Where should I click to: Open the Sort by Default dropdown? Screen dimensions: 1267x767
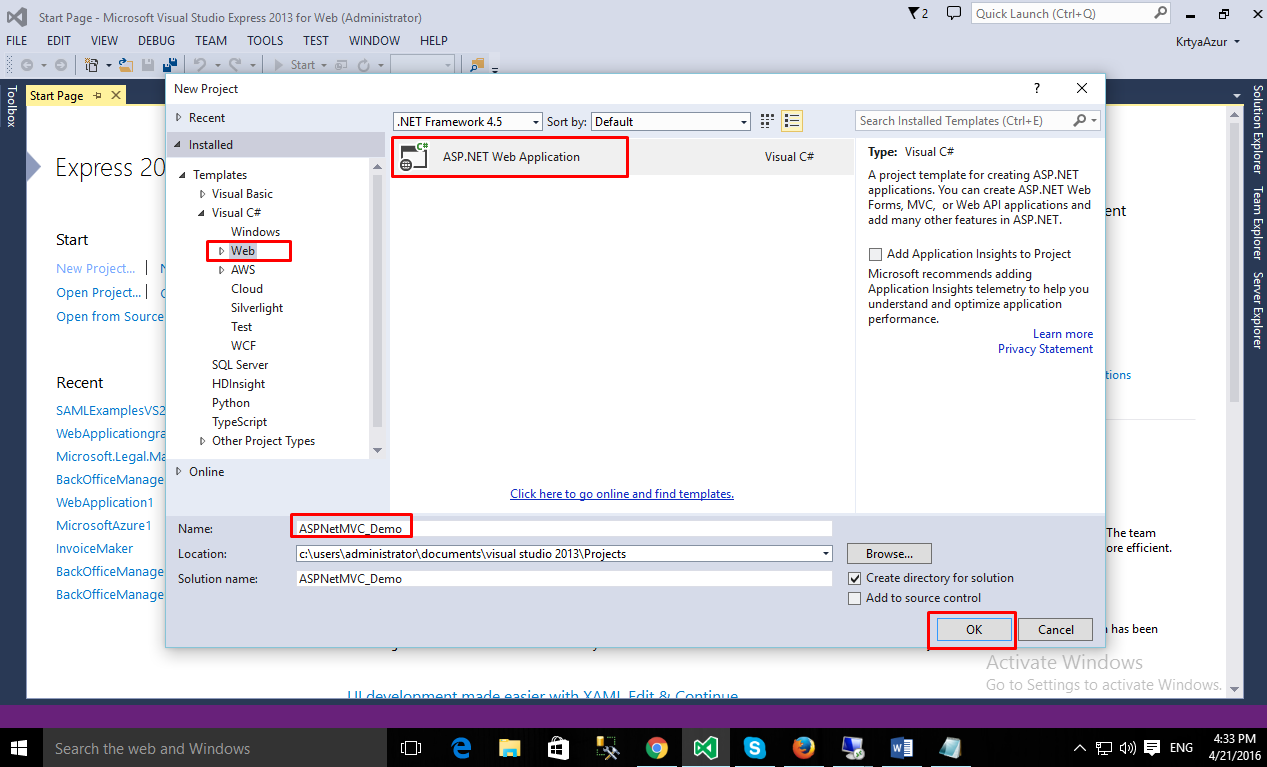670,122
